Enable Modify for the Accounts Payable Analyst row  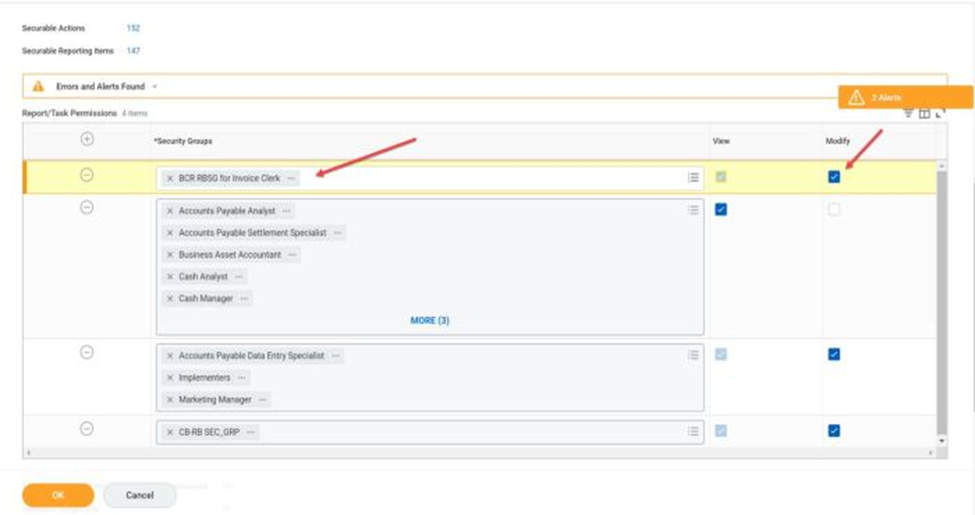pyautogui.click(x=834, y=210)
